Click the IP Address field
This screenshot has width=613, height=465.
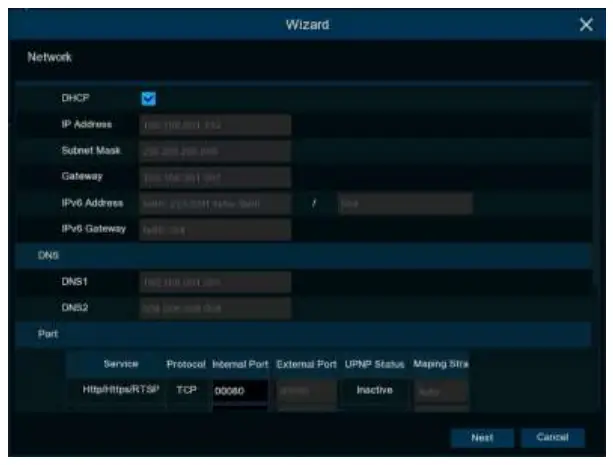pyautogui.click(x=215, y=125)
